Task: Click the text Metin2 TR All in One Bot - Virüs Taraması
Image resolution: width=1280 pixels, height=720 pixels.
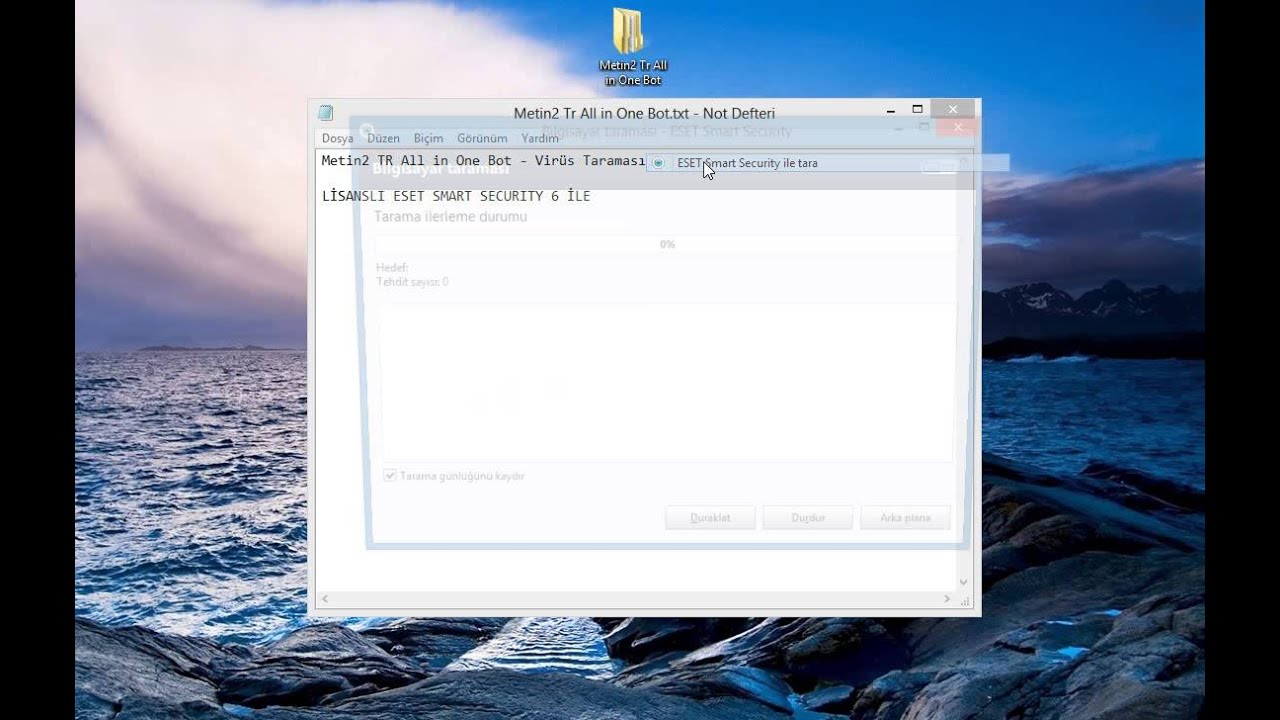Action: (483, 161)
